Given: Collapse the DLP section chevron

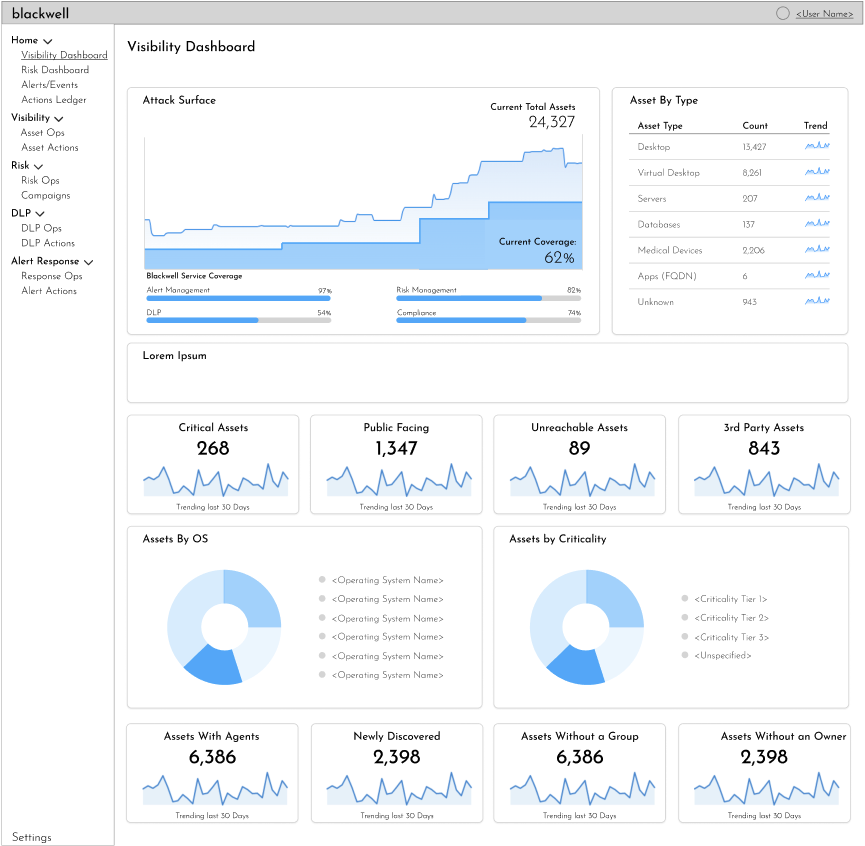Looking at the screenshot, I should point(40,214).
